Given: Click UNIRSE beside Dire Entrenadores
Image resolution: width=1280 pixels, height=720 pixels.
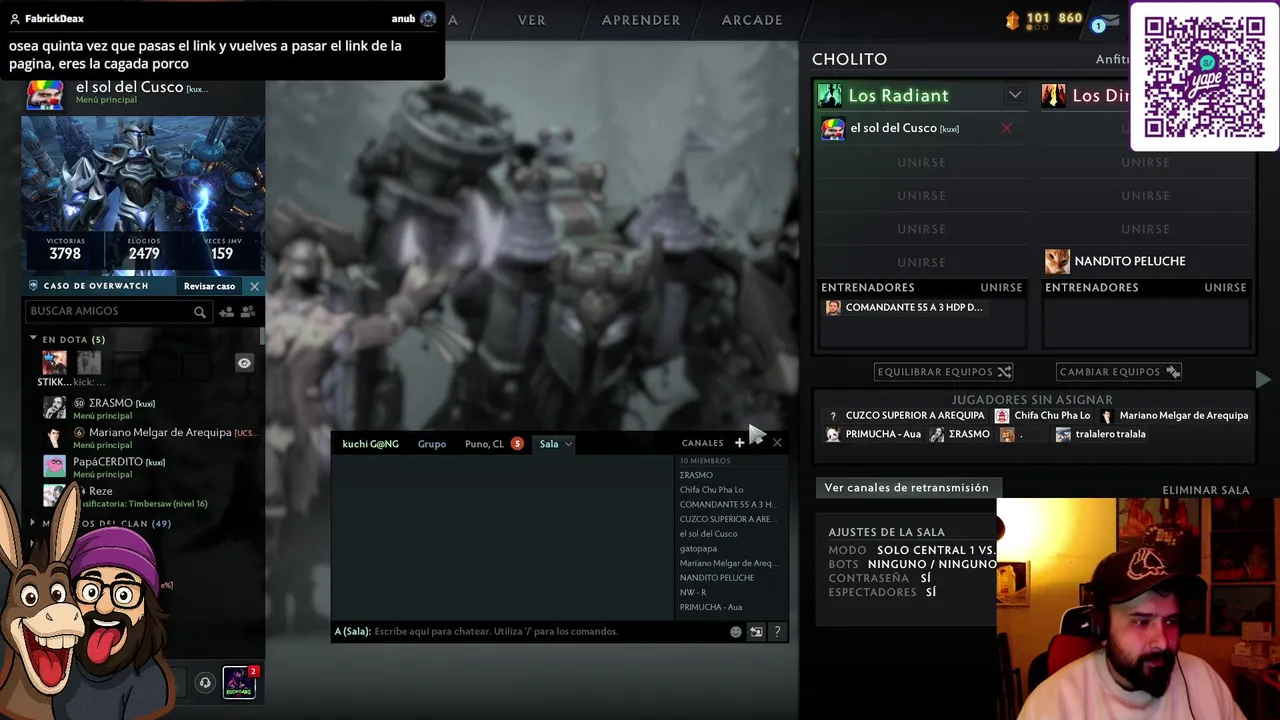Looking at the screenshot, I should [x=1225, y=287].
